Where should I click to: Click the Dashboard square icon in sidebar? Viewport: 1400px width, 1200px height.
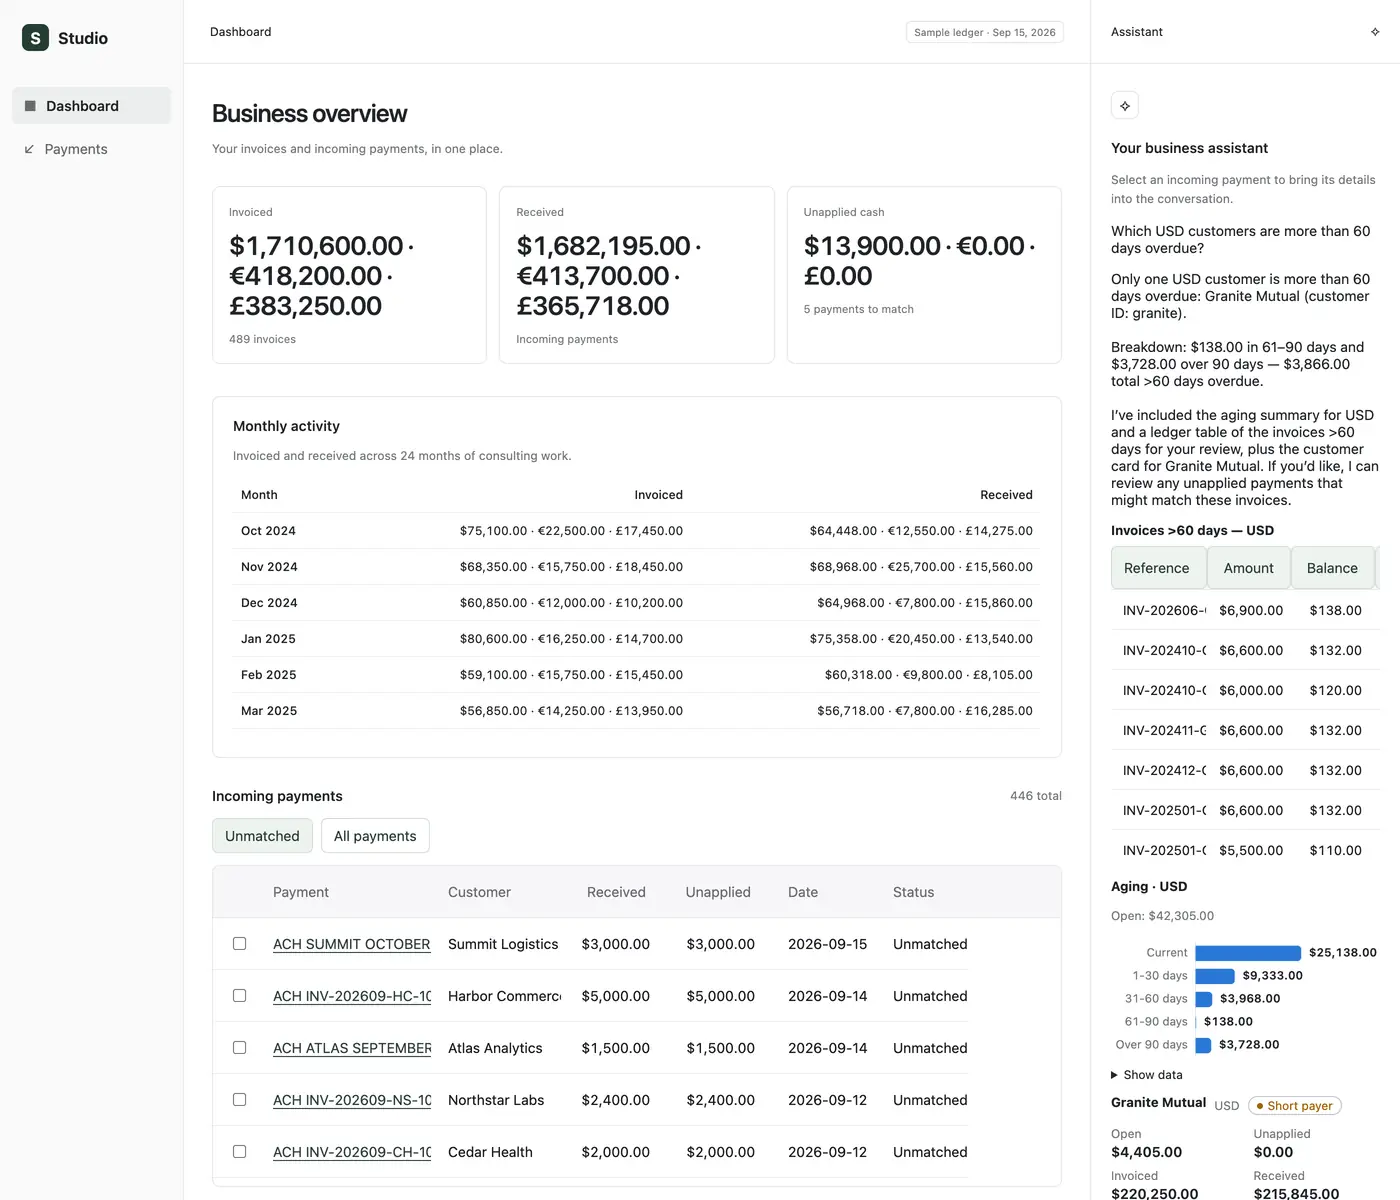point(30,106)
